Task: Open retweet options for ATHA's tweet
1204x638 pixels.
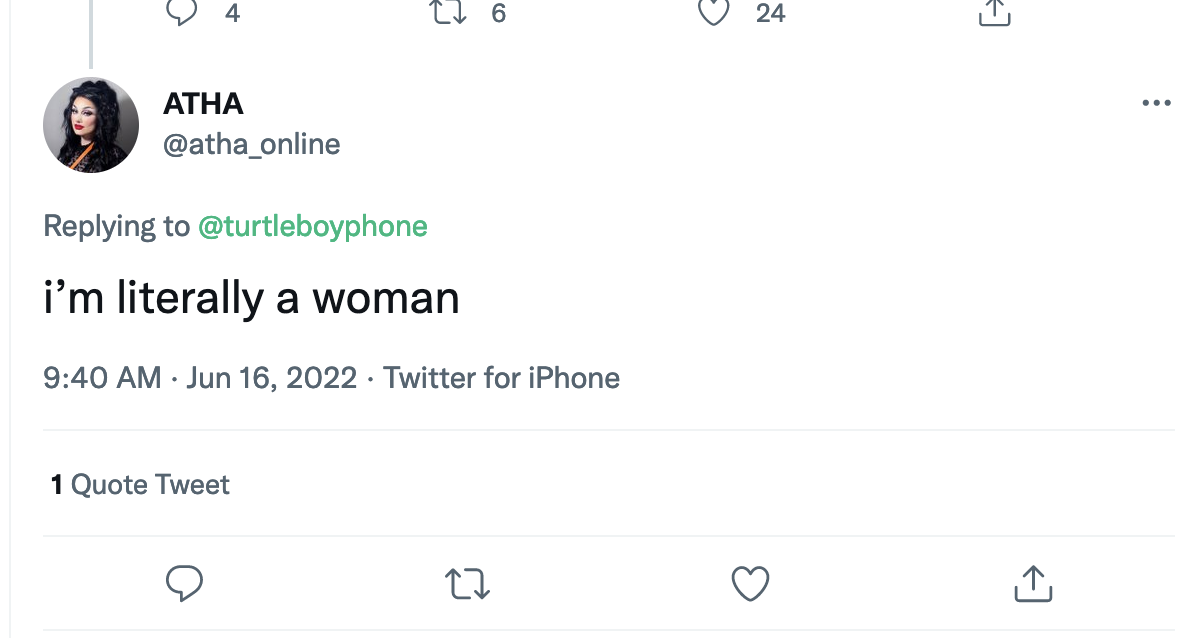Action: 466,584
